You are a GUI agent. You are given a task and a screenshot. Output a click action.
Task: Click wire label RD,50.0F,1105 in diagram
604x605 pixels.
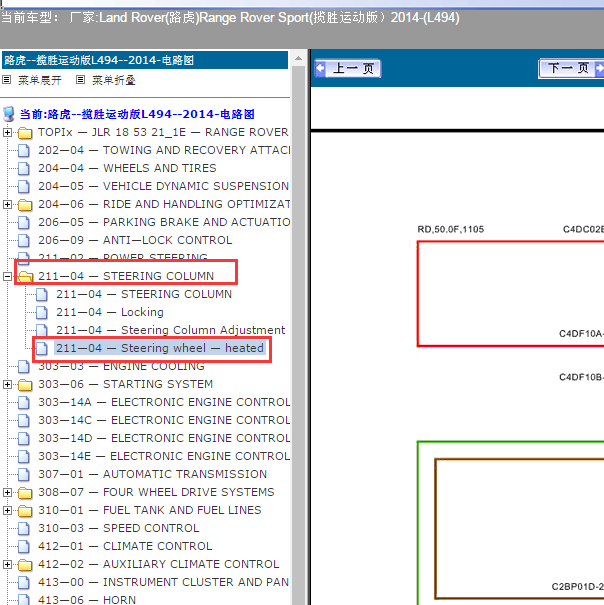450,230
